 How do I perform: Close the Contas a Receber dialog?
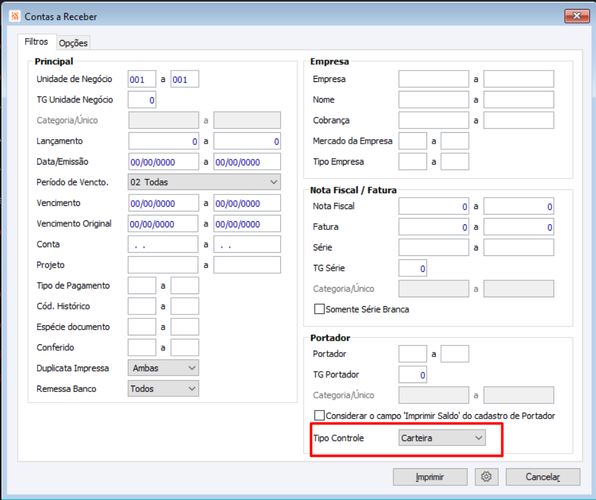577,16
